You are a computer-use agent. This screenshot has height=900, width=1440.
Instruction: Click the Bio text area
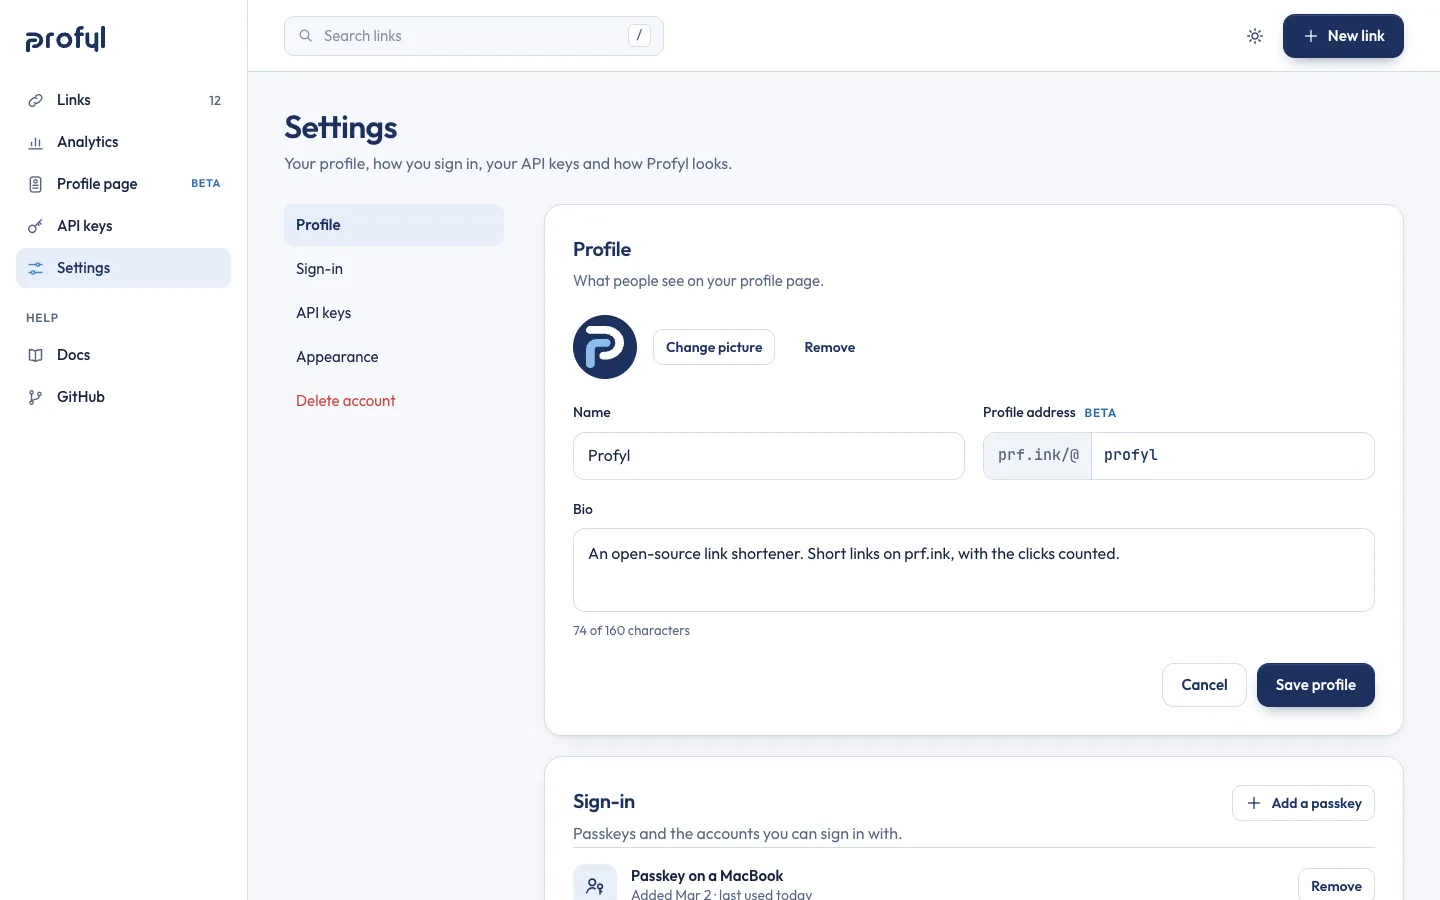974,570
